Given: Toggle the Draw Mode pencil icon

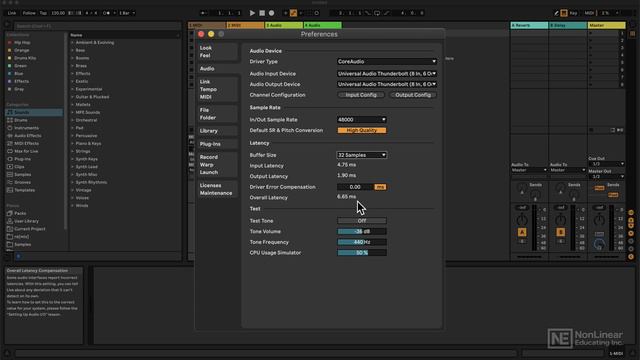Looking at the screenshot, I should point(556,13).
